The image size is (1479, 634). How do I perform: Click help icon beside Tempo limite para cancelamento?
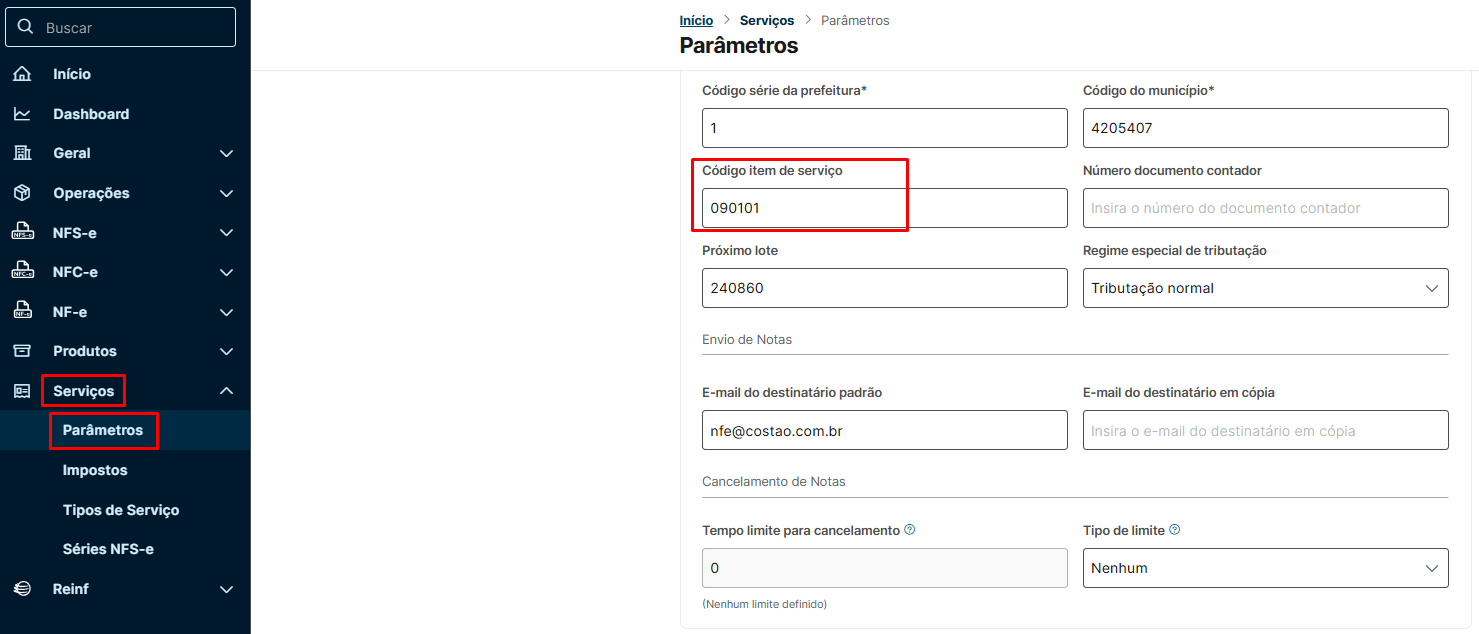[x=910, y=530]
